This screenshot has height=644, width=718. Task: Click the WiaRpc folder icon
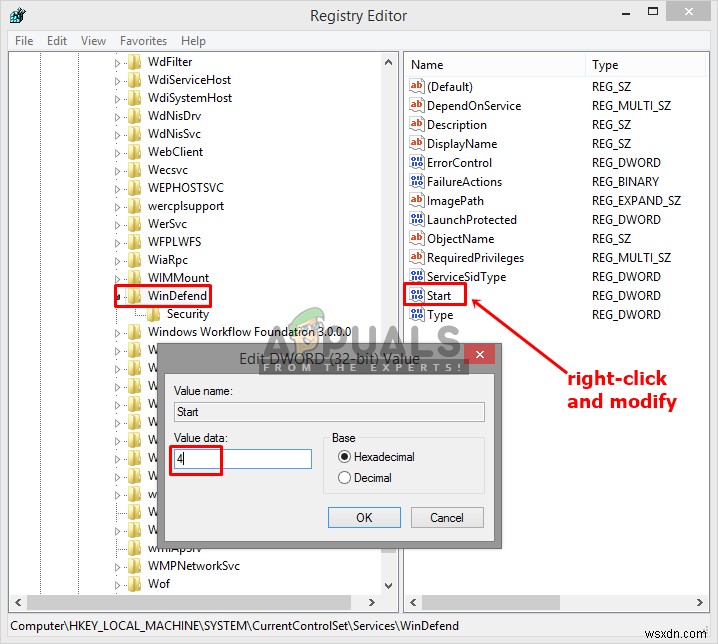click(135, 260)
